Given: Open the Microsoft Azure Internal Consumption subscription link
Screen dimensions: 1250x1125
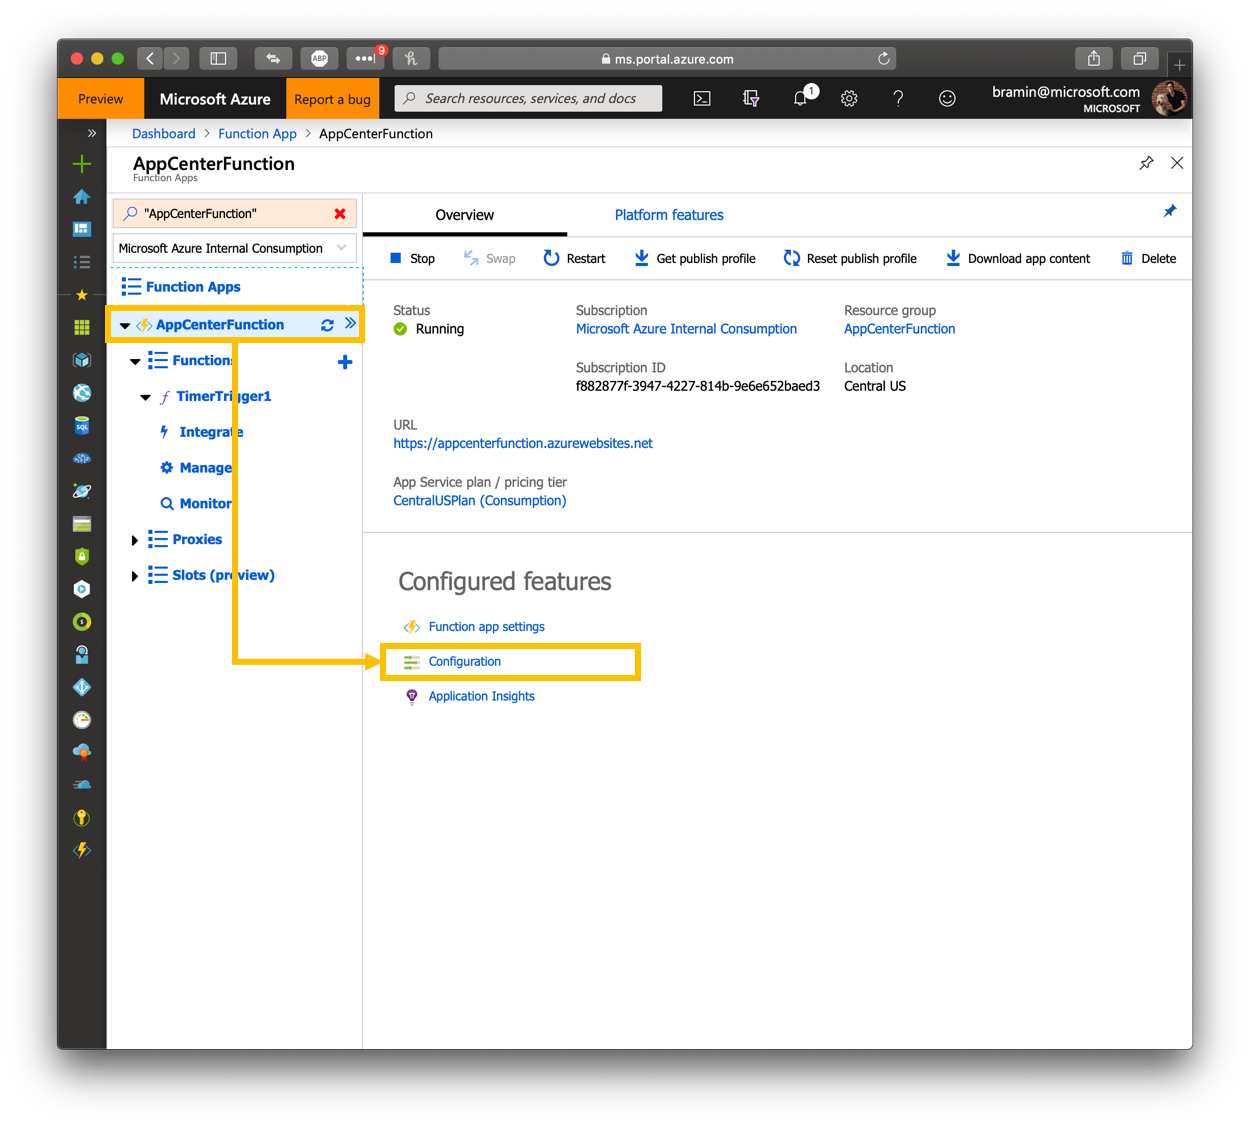Looking at the screenshot, I should [686, 329].
